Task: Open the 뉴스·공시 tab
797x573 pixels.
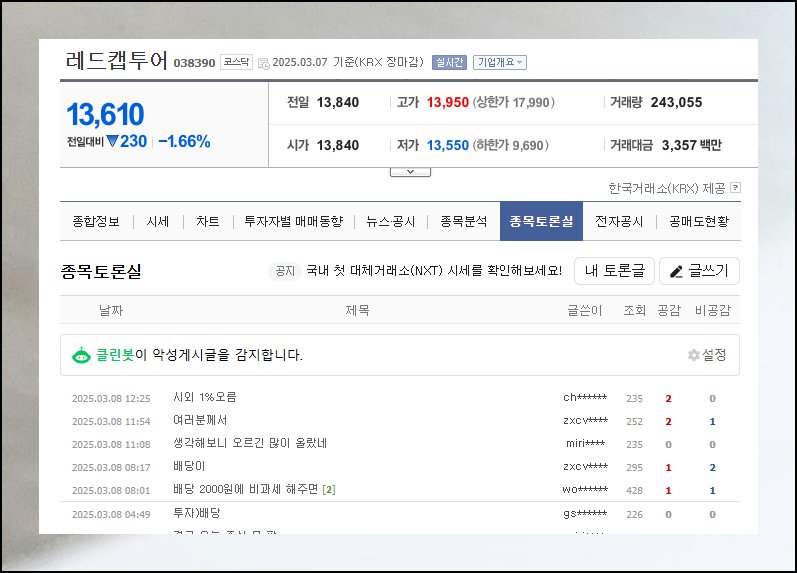Action: [x=391, y=221]
